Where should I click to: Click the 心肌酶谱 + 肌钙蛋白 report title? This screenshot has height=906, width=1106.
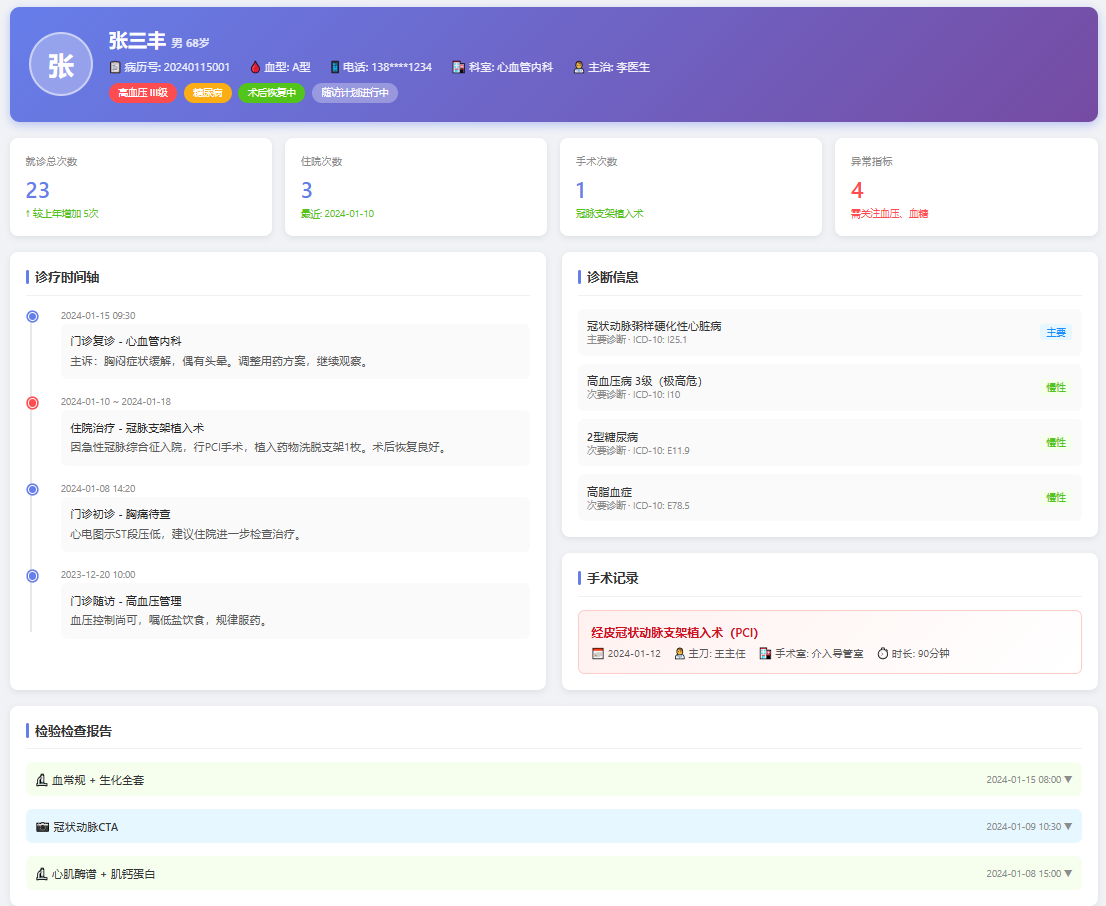(x=104, y=874)
